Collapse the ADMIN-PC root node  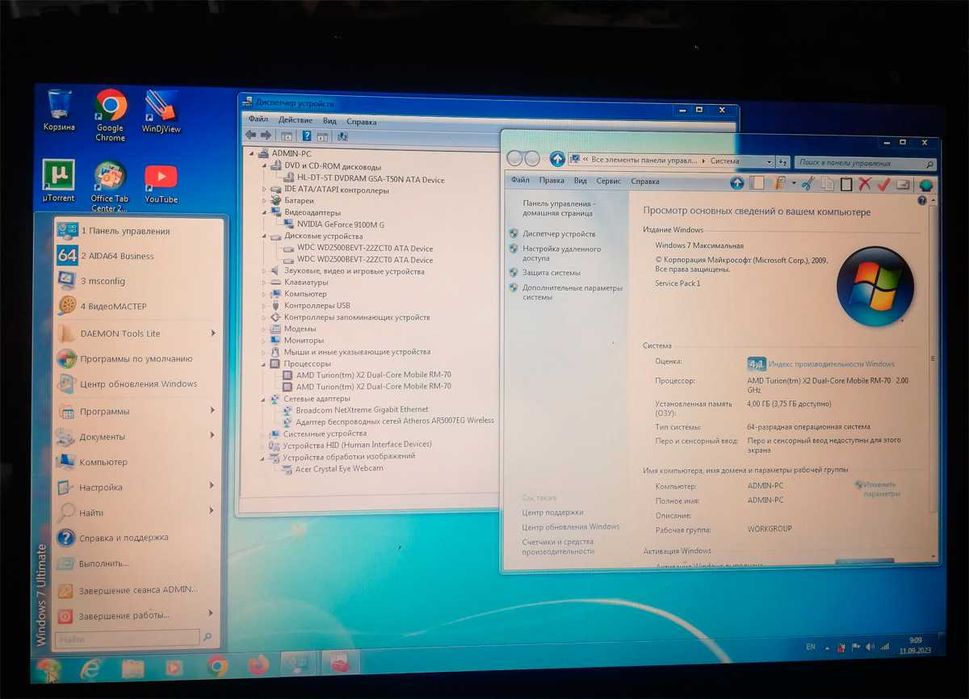252,153
